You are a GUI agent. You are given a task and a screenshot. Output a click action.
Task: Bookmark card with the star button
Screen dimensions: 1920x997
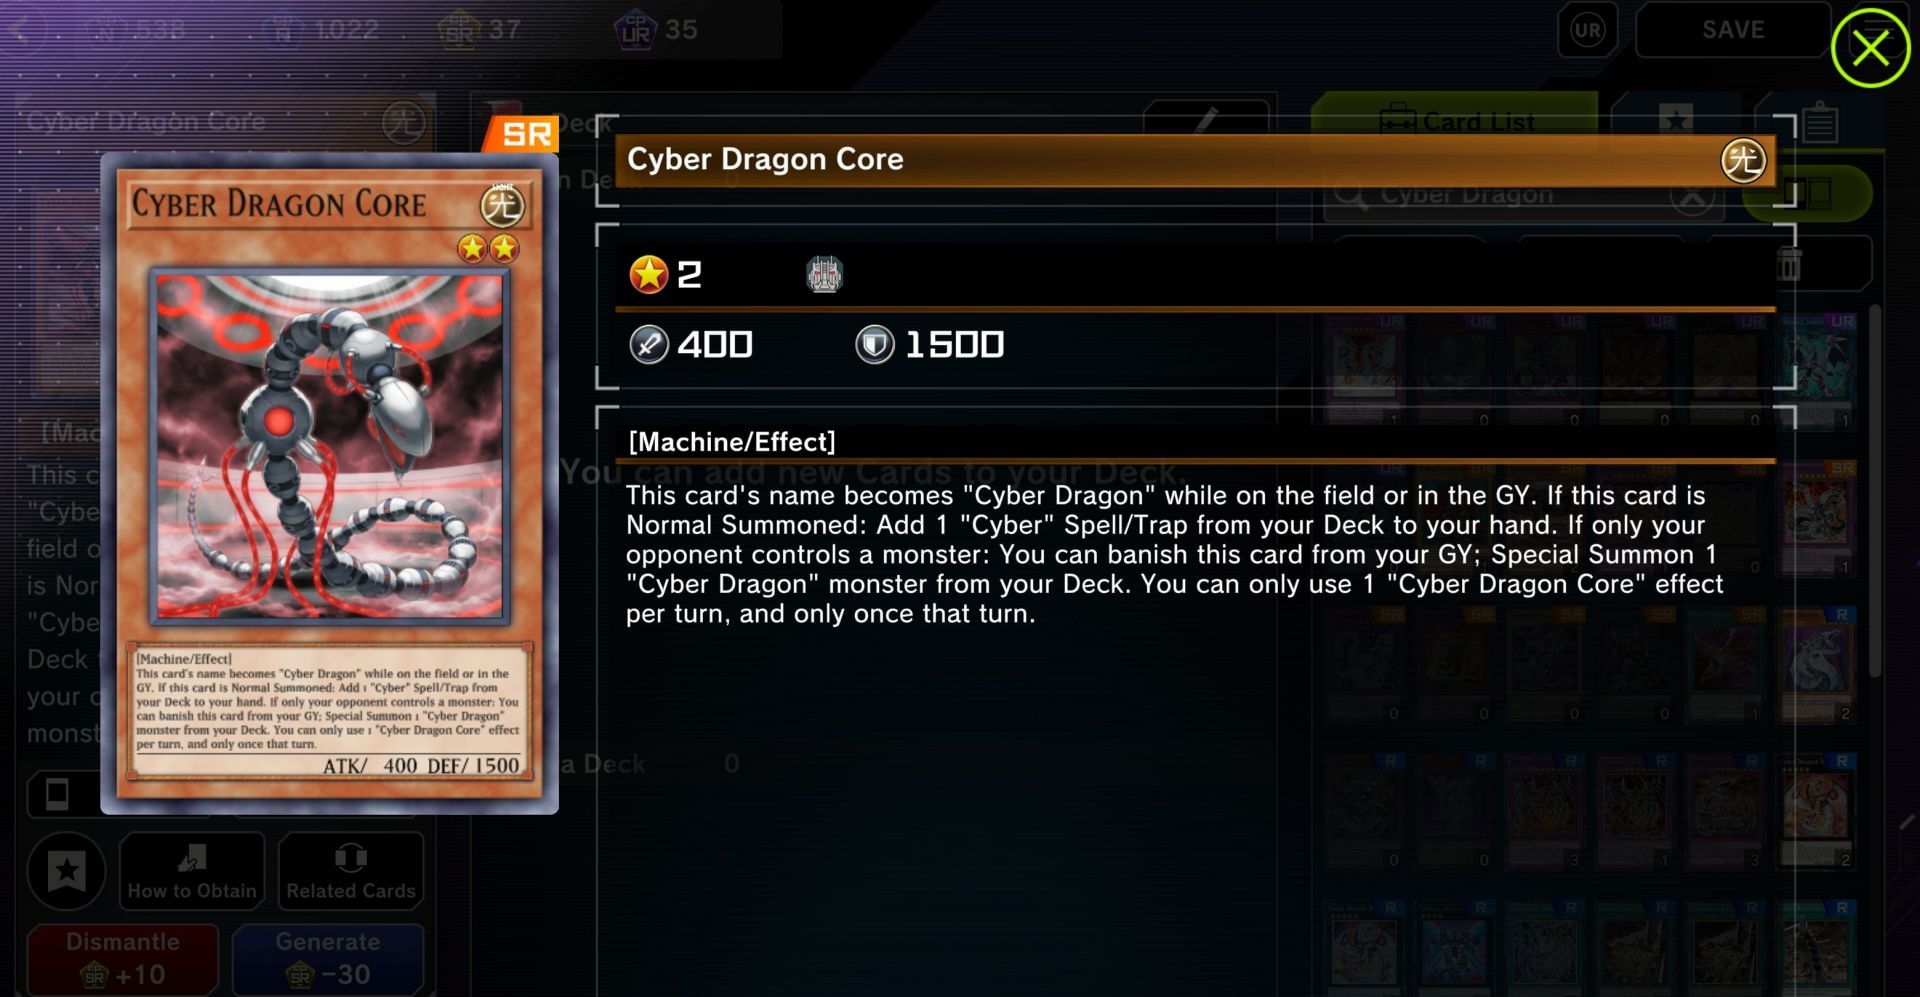67,871
